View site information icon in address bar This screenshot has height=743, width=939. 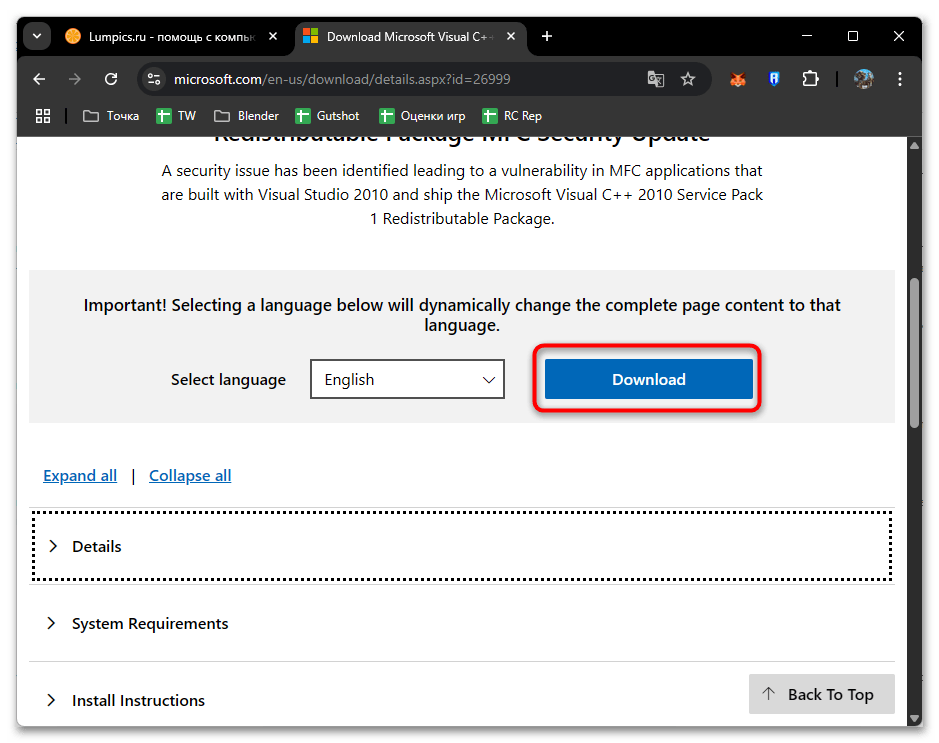coord(154,79)
